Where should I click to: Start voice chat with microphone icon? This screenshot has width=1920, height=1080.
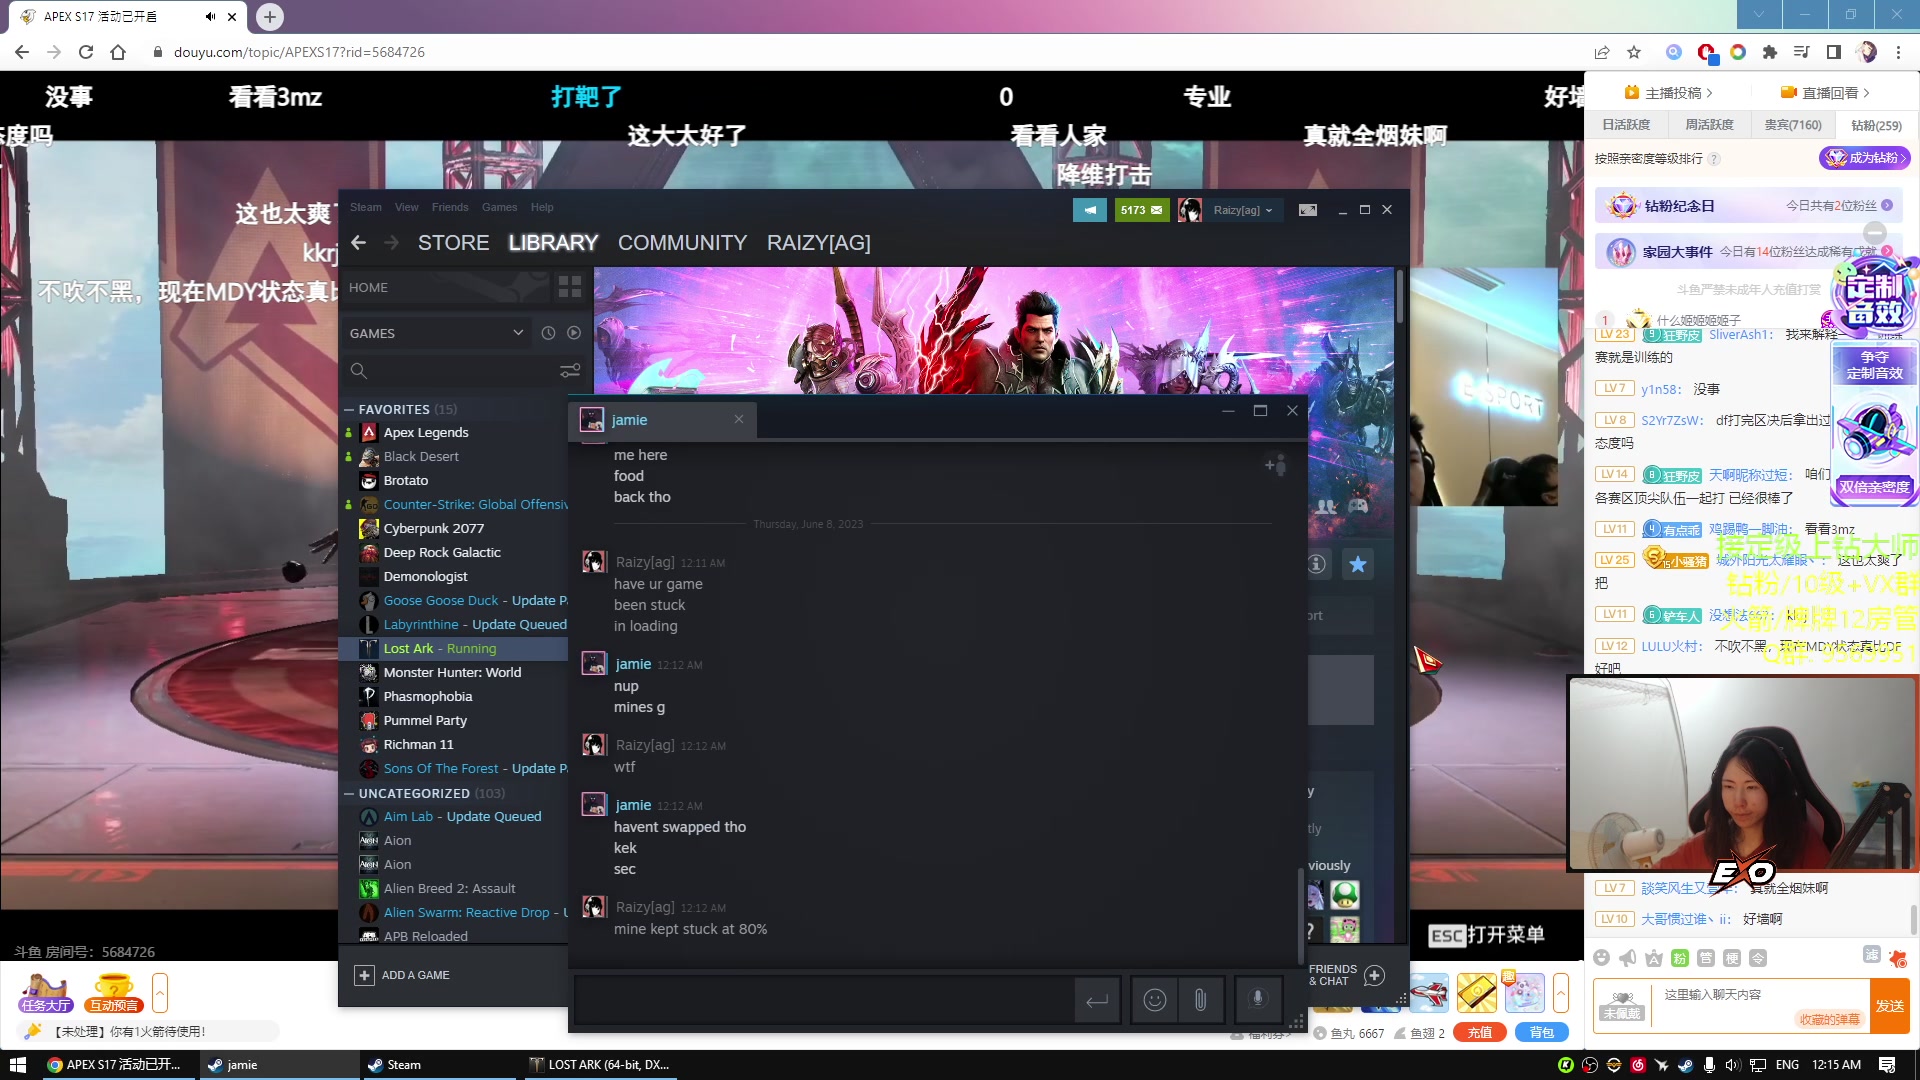[1258, 1000]
